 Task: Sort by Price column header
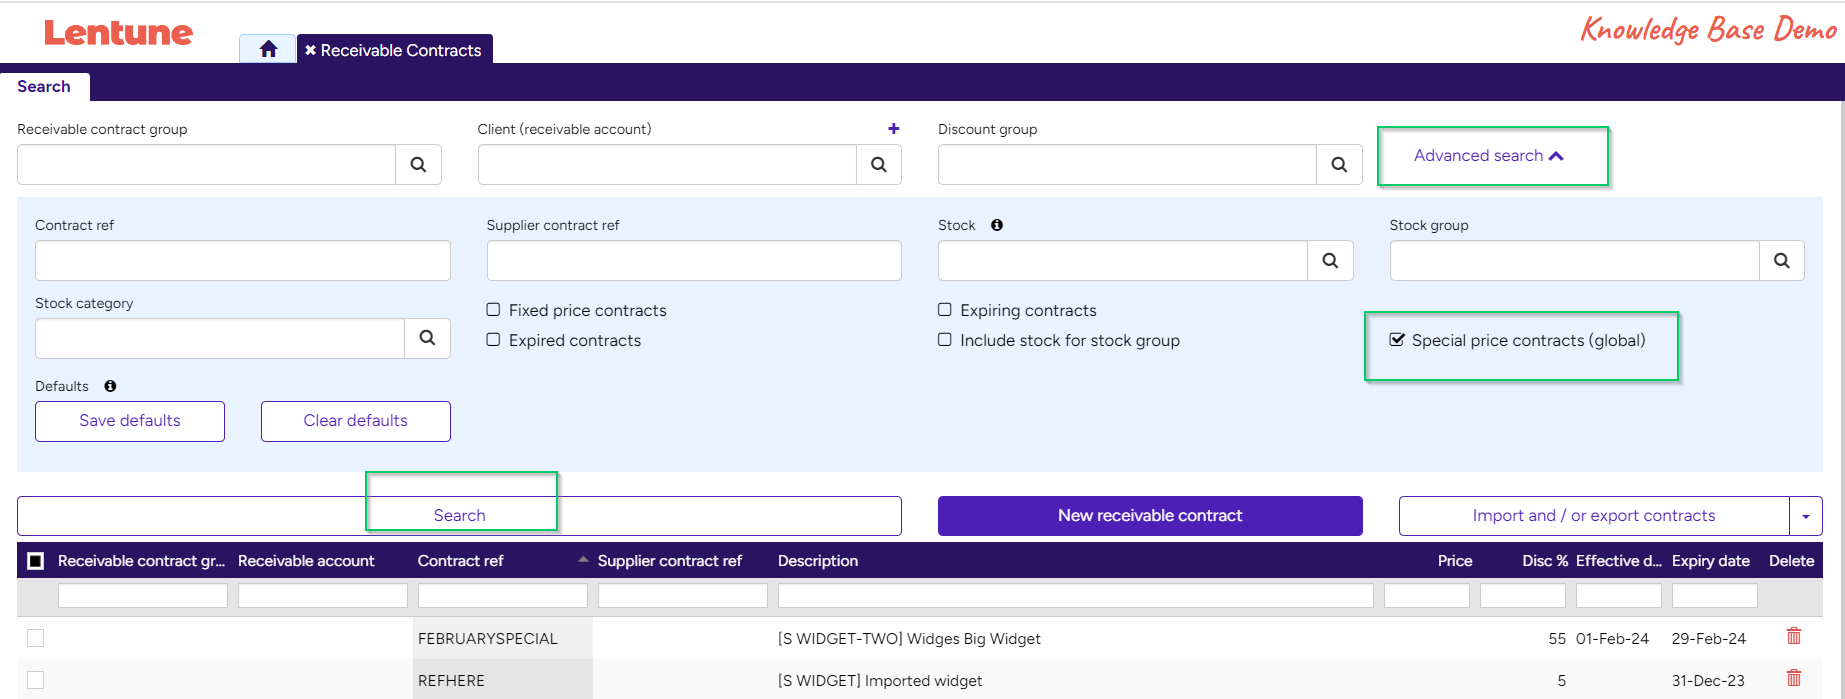pyautogui.click(x=1455, y=561)
